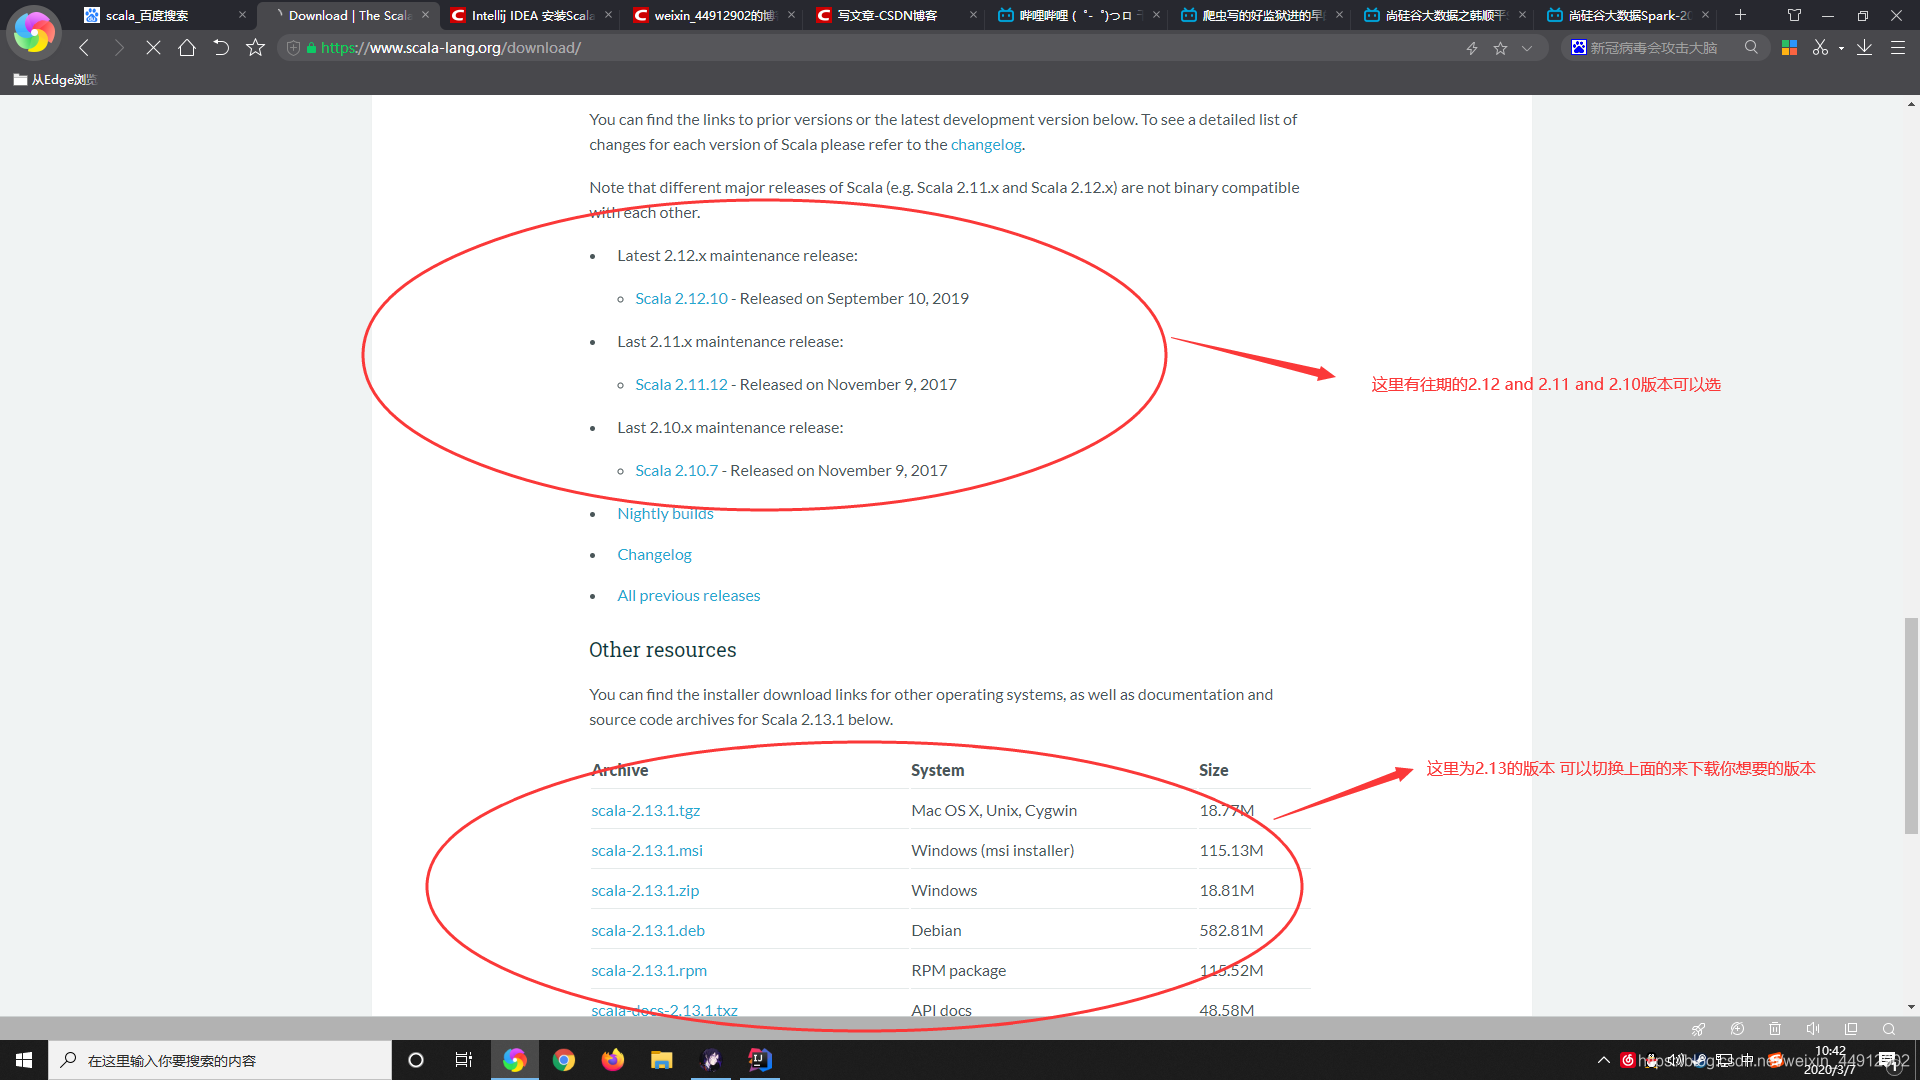Scroll down to see more downloads

click(1912, 1007)
